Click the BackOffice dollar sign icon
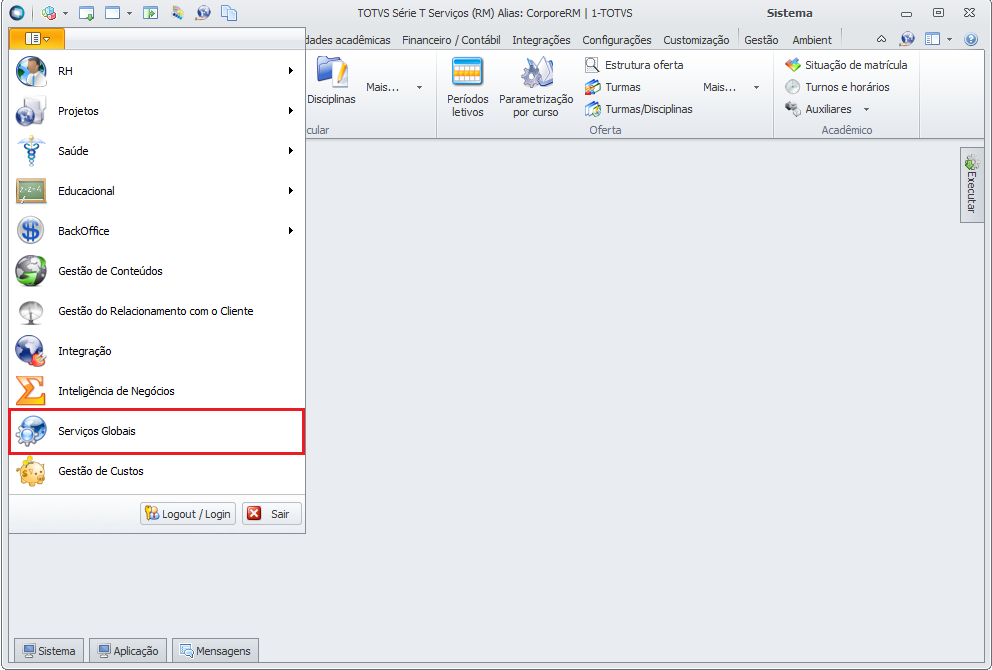 [x=31, y=231]
